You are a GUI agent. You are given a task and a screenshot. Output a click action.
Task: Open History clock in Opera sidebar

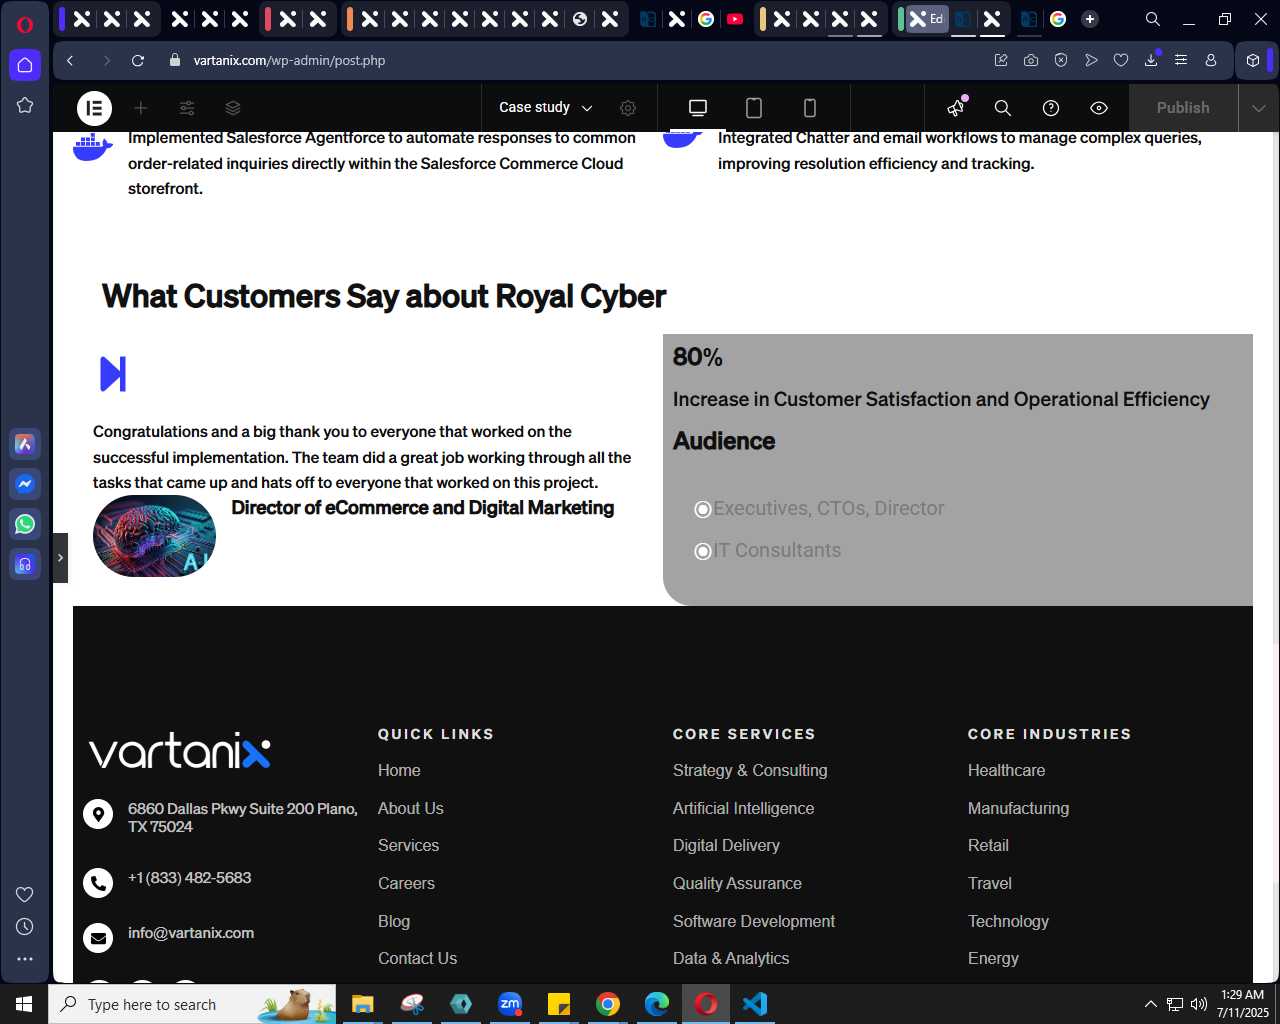[25, 927]
